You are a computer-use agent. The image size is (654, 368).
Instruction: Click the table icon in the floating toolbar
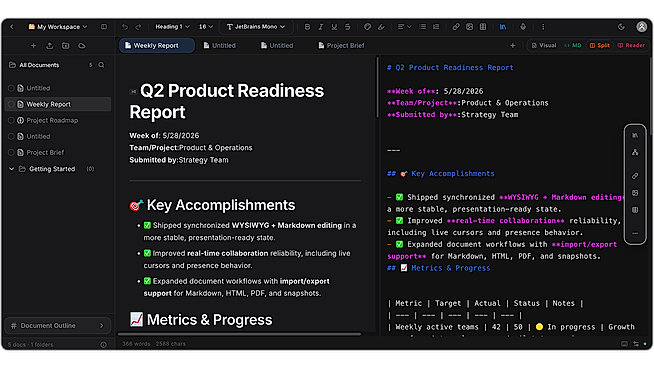click(x=635, y=210)
